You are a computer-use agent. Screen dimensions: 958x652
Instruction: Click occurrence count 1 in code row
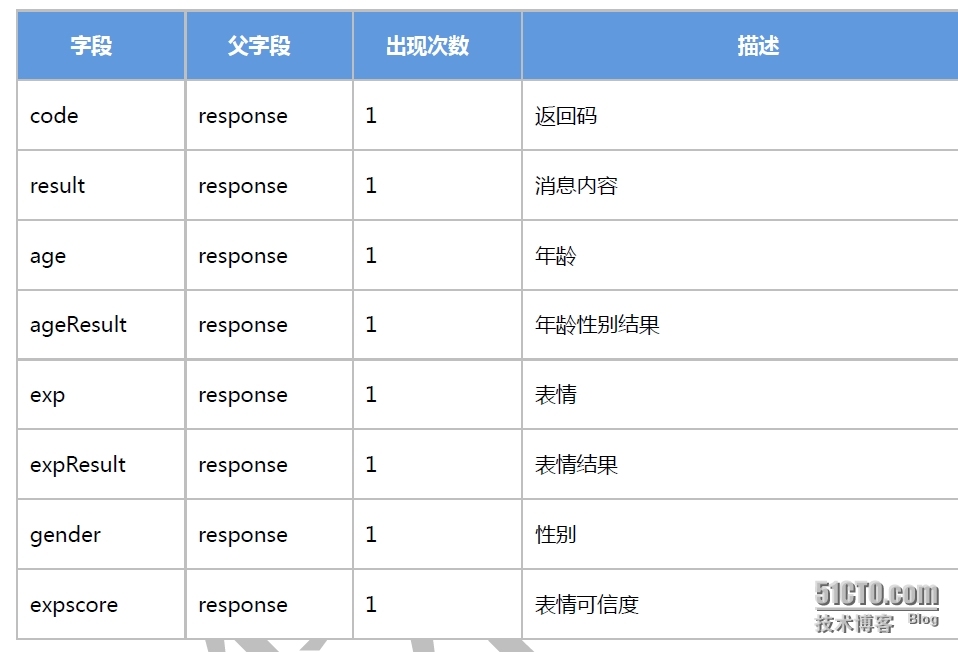click(x=371, y=115)
